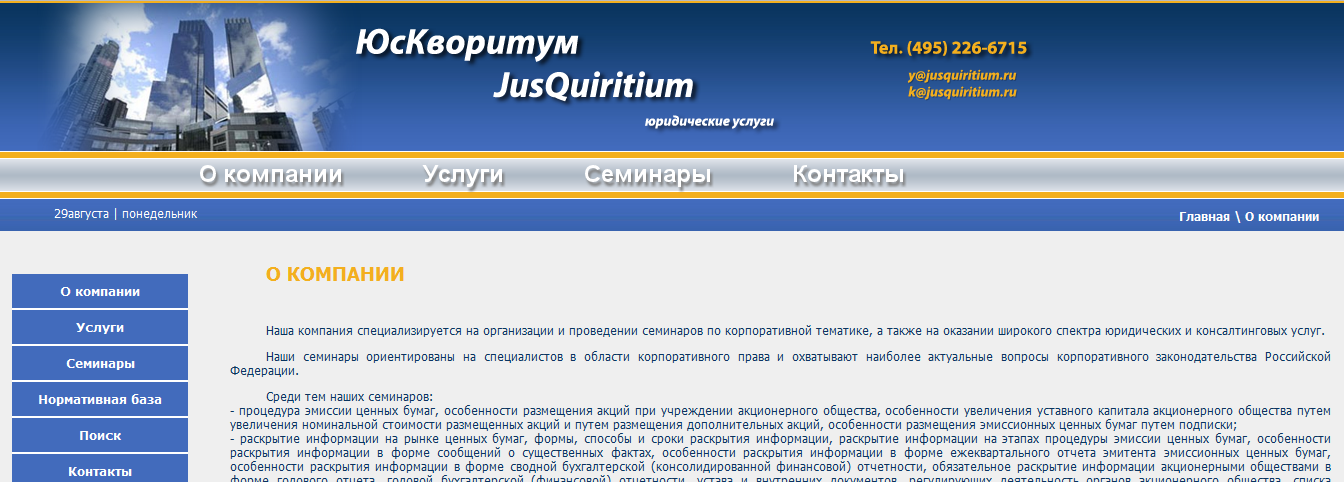Viewport: 1344px width, 482px height.
Task: Click the 'О компании' sidebar button
Action: [100, 291]
